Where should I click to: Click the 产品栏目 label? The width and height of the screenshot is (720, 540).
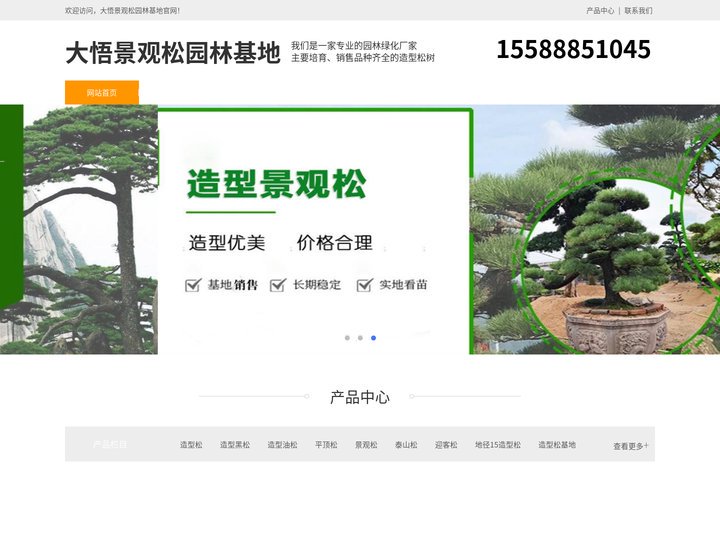tap(110, 444)
